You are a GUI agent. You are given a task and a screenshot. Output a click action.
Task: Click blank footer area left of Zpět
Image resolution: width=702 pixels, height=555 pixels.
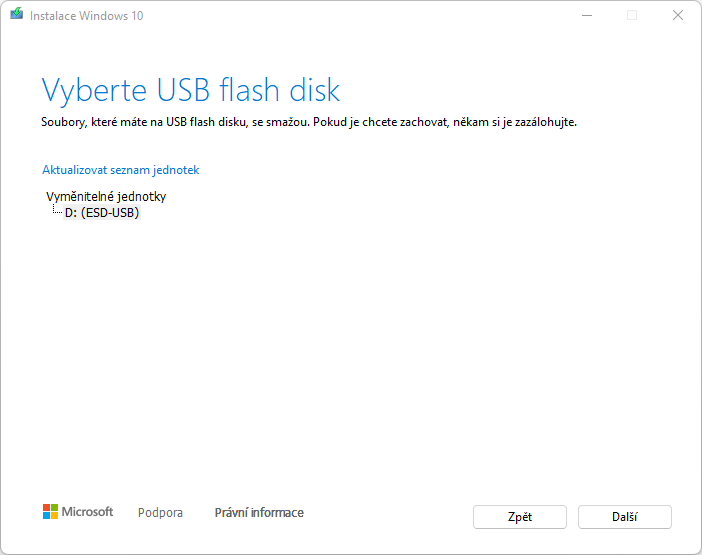pyautogui.click(x=390, y=515)
